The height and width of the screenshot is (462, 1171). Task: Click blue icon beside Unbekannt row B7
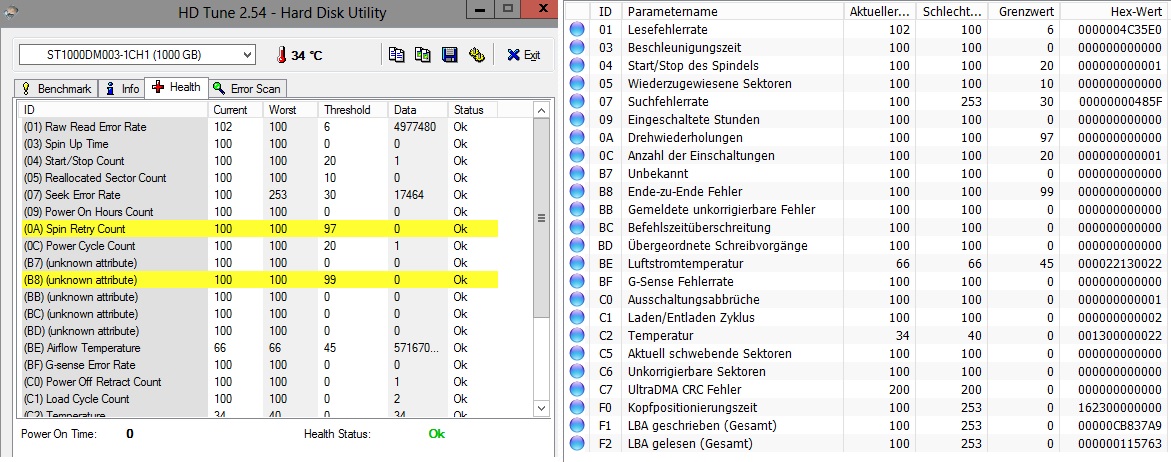[576, 174]
